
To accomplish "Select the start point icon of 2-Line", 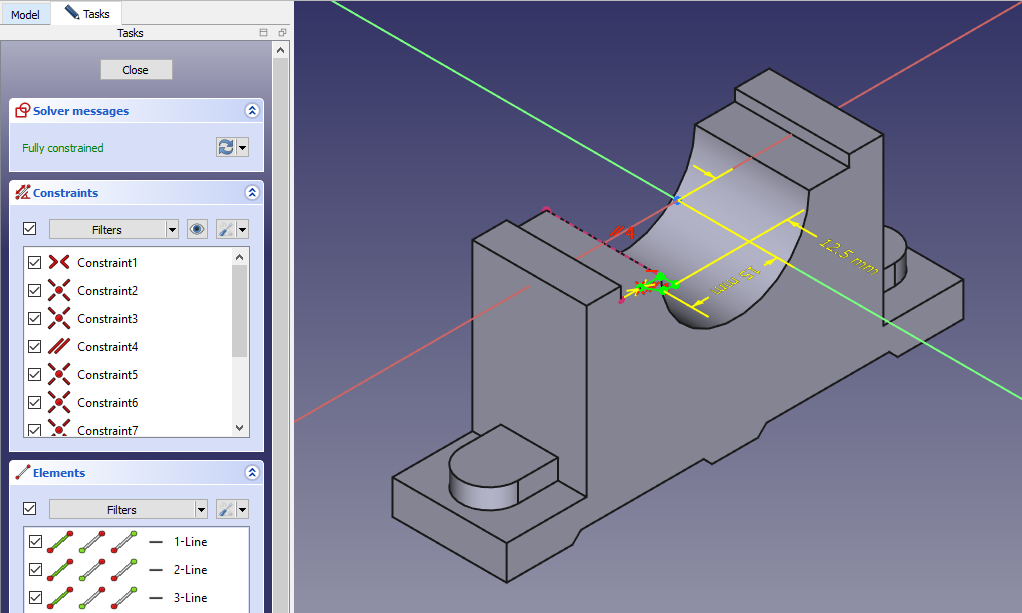I will (93, 569).
